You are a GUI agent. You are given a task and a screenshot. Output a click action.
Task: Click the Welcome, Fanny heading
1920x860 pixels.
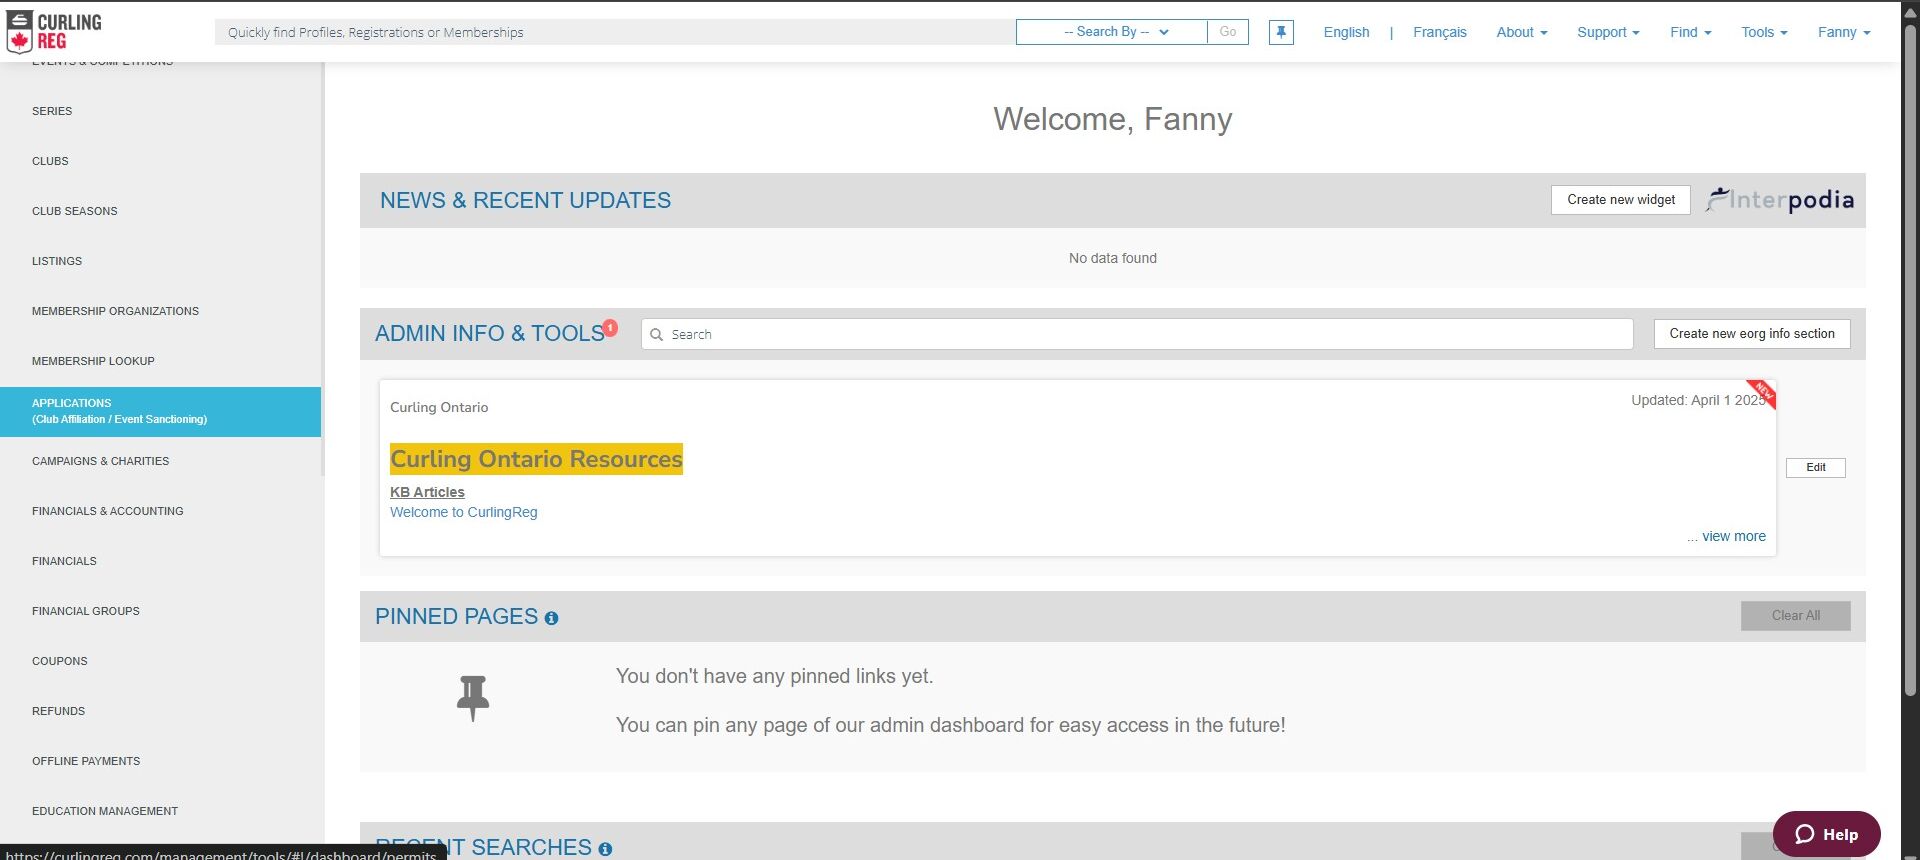(x=1113, y=119)
